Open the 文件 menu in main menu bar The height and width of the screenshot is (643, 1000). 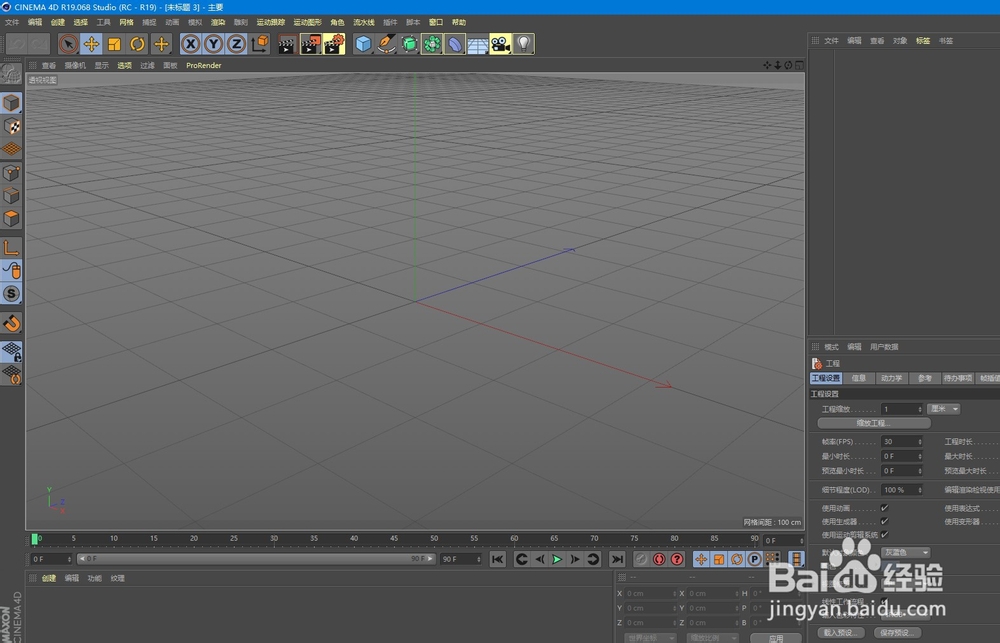[x=12, y=22]
